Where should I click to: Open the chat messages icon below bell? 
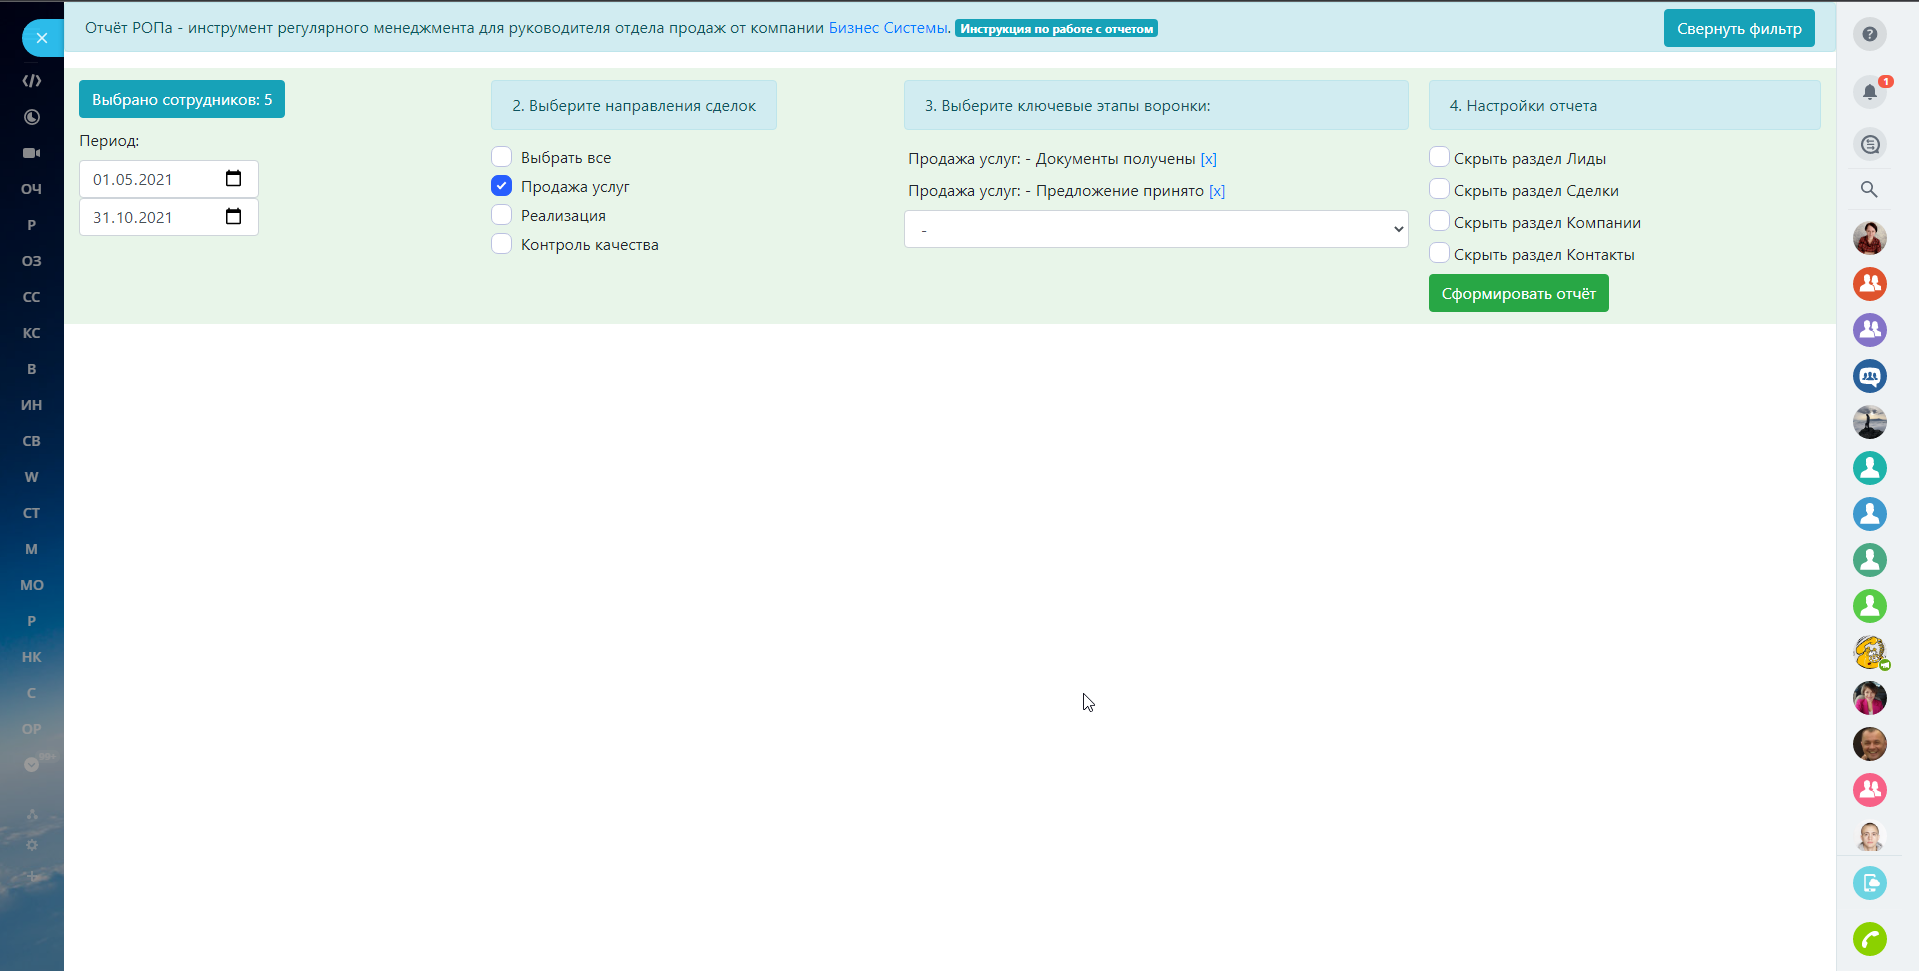[x=1869, y=144]
